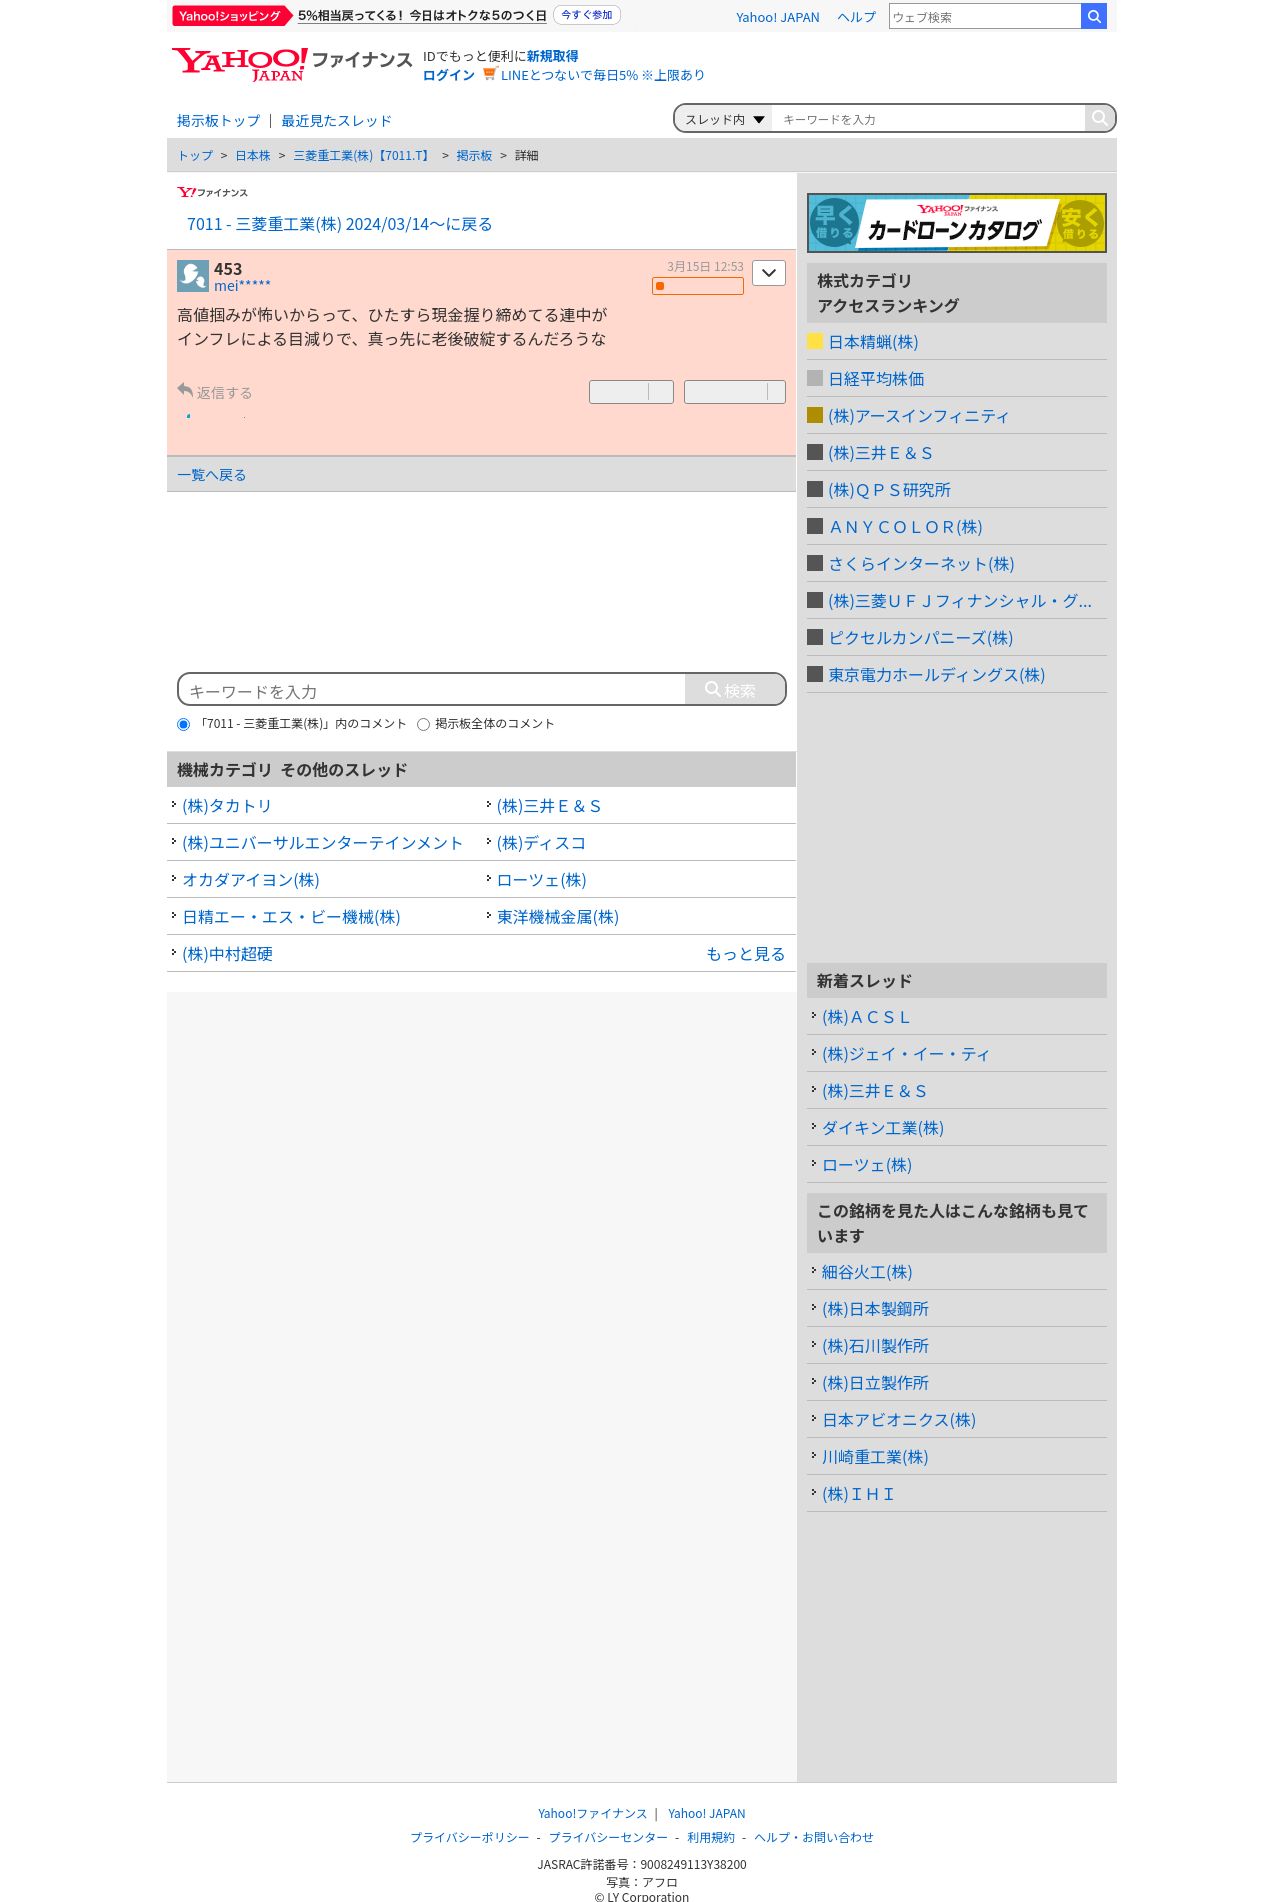Open (株)ＡＣＳＬ under 新着スレッド

tap(866, 1017)
